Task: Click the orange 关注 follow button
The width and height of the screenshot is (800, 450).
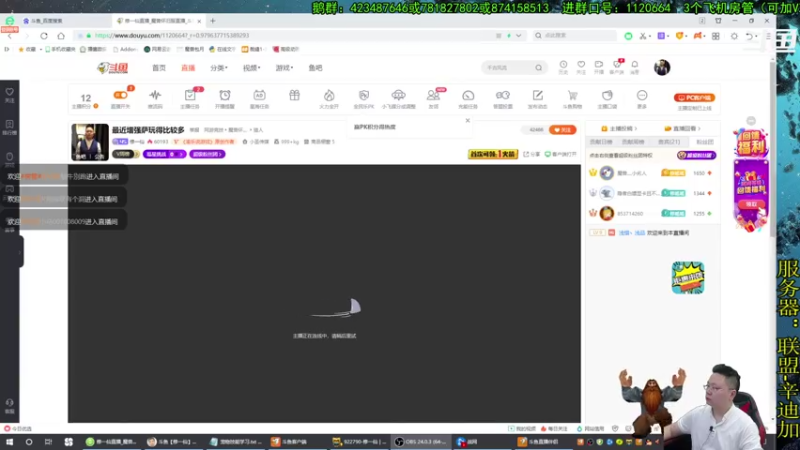Action: click(x=562, y=130)
